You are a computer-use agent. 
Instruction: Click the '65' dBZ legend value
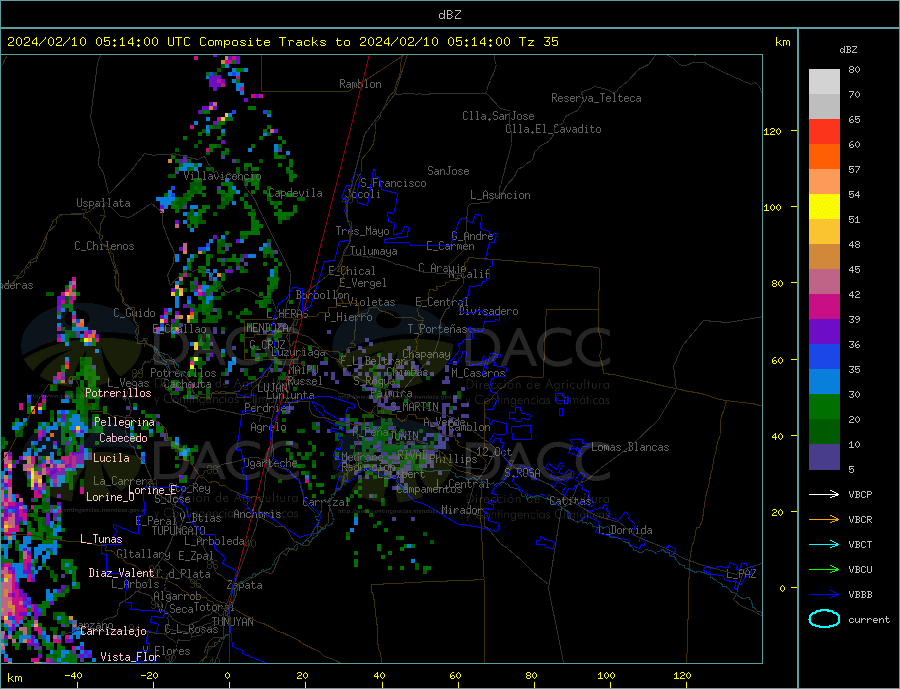tap(854, 119)
